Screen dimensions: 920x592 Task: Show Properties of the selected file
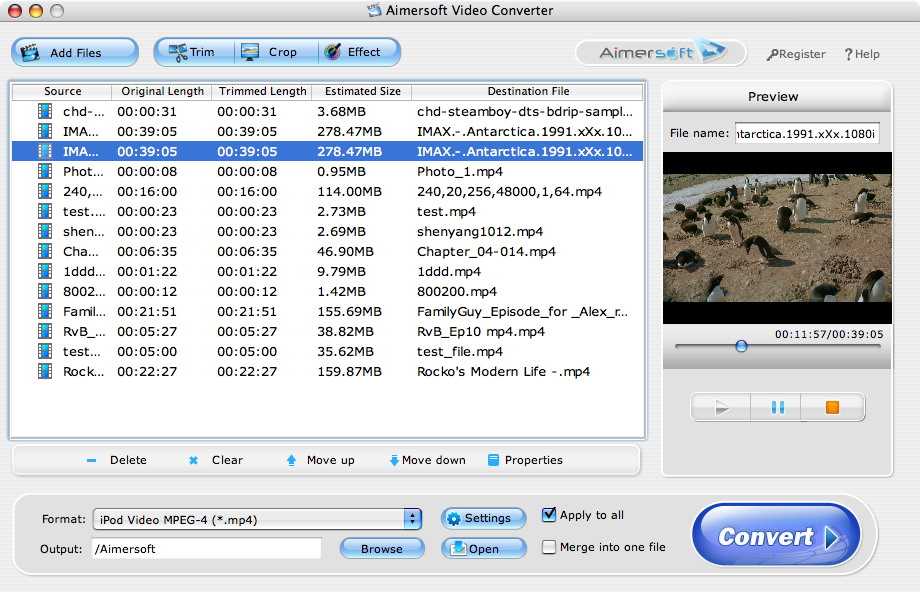[x=525, y=460]
